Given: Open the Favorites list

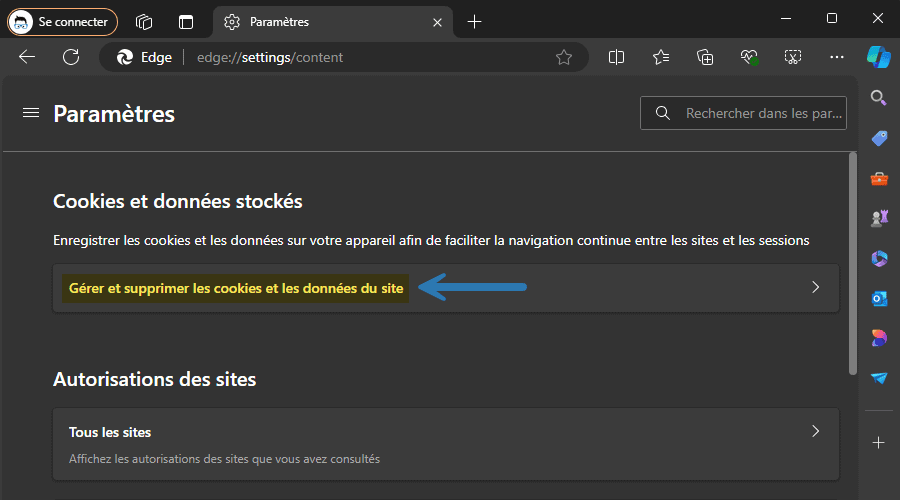Looking at the screenshot, I should pos(661,57).
